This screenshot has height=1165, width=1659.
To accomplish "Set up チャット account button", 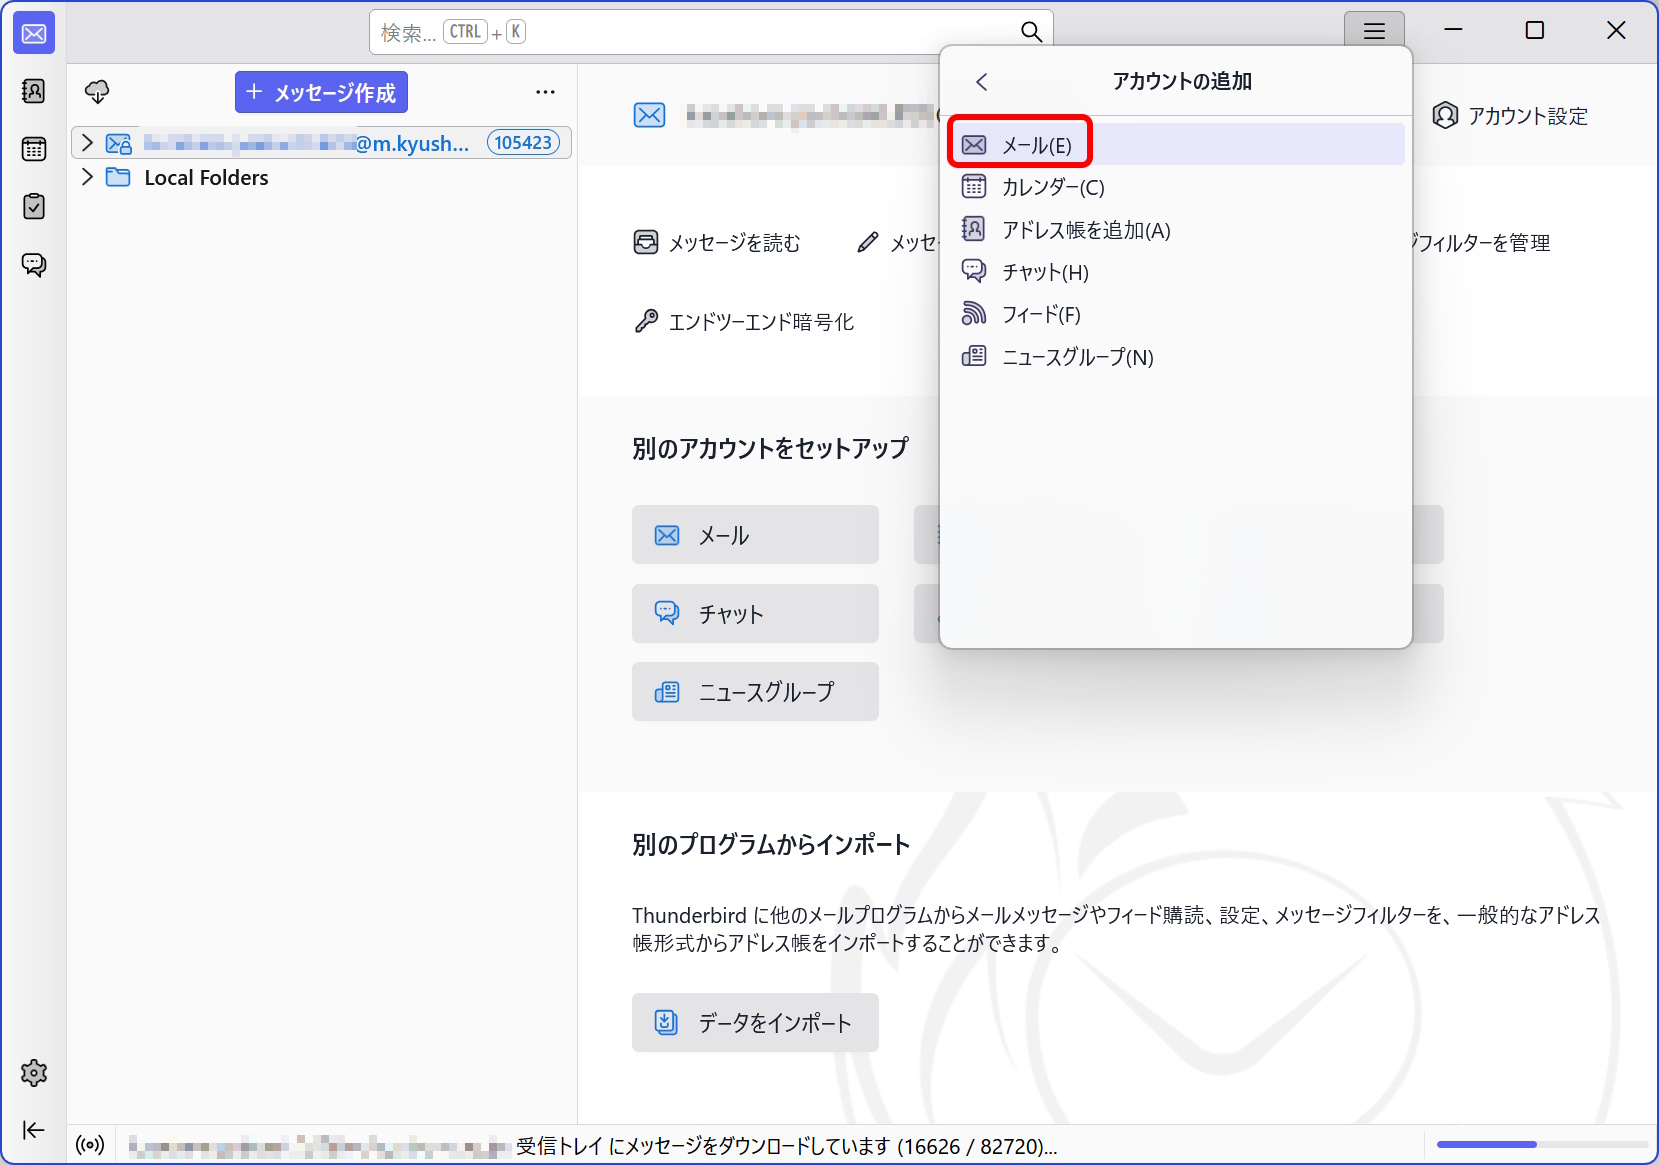I will pyautogui.click(x=755, y=614).
